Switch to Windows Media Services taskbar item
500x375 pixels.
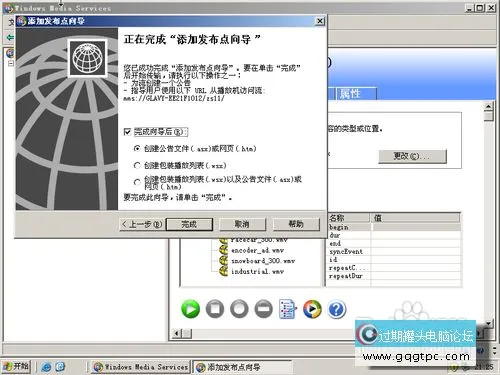141,367
